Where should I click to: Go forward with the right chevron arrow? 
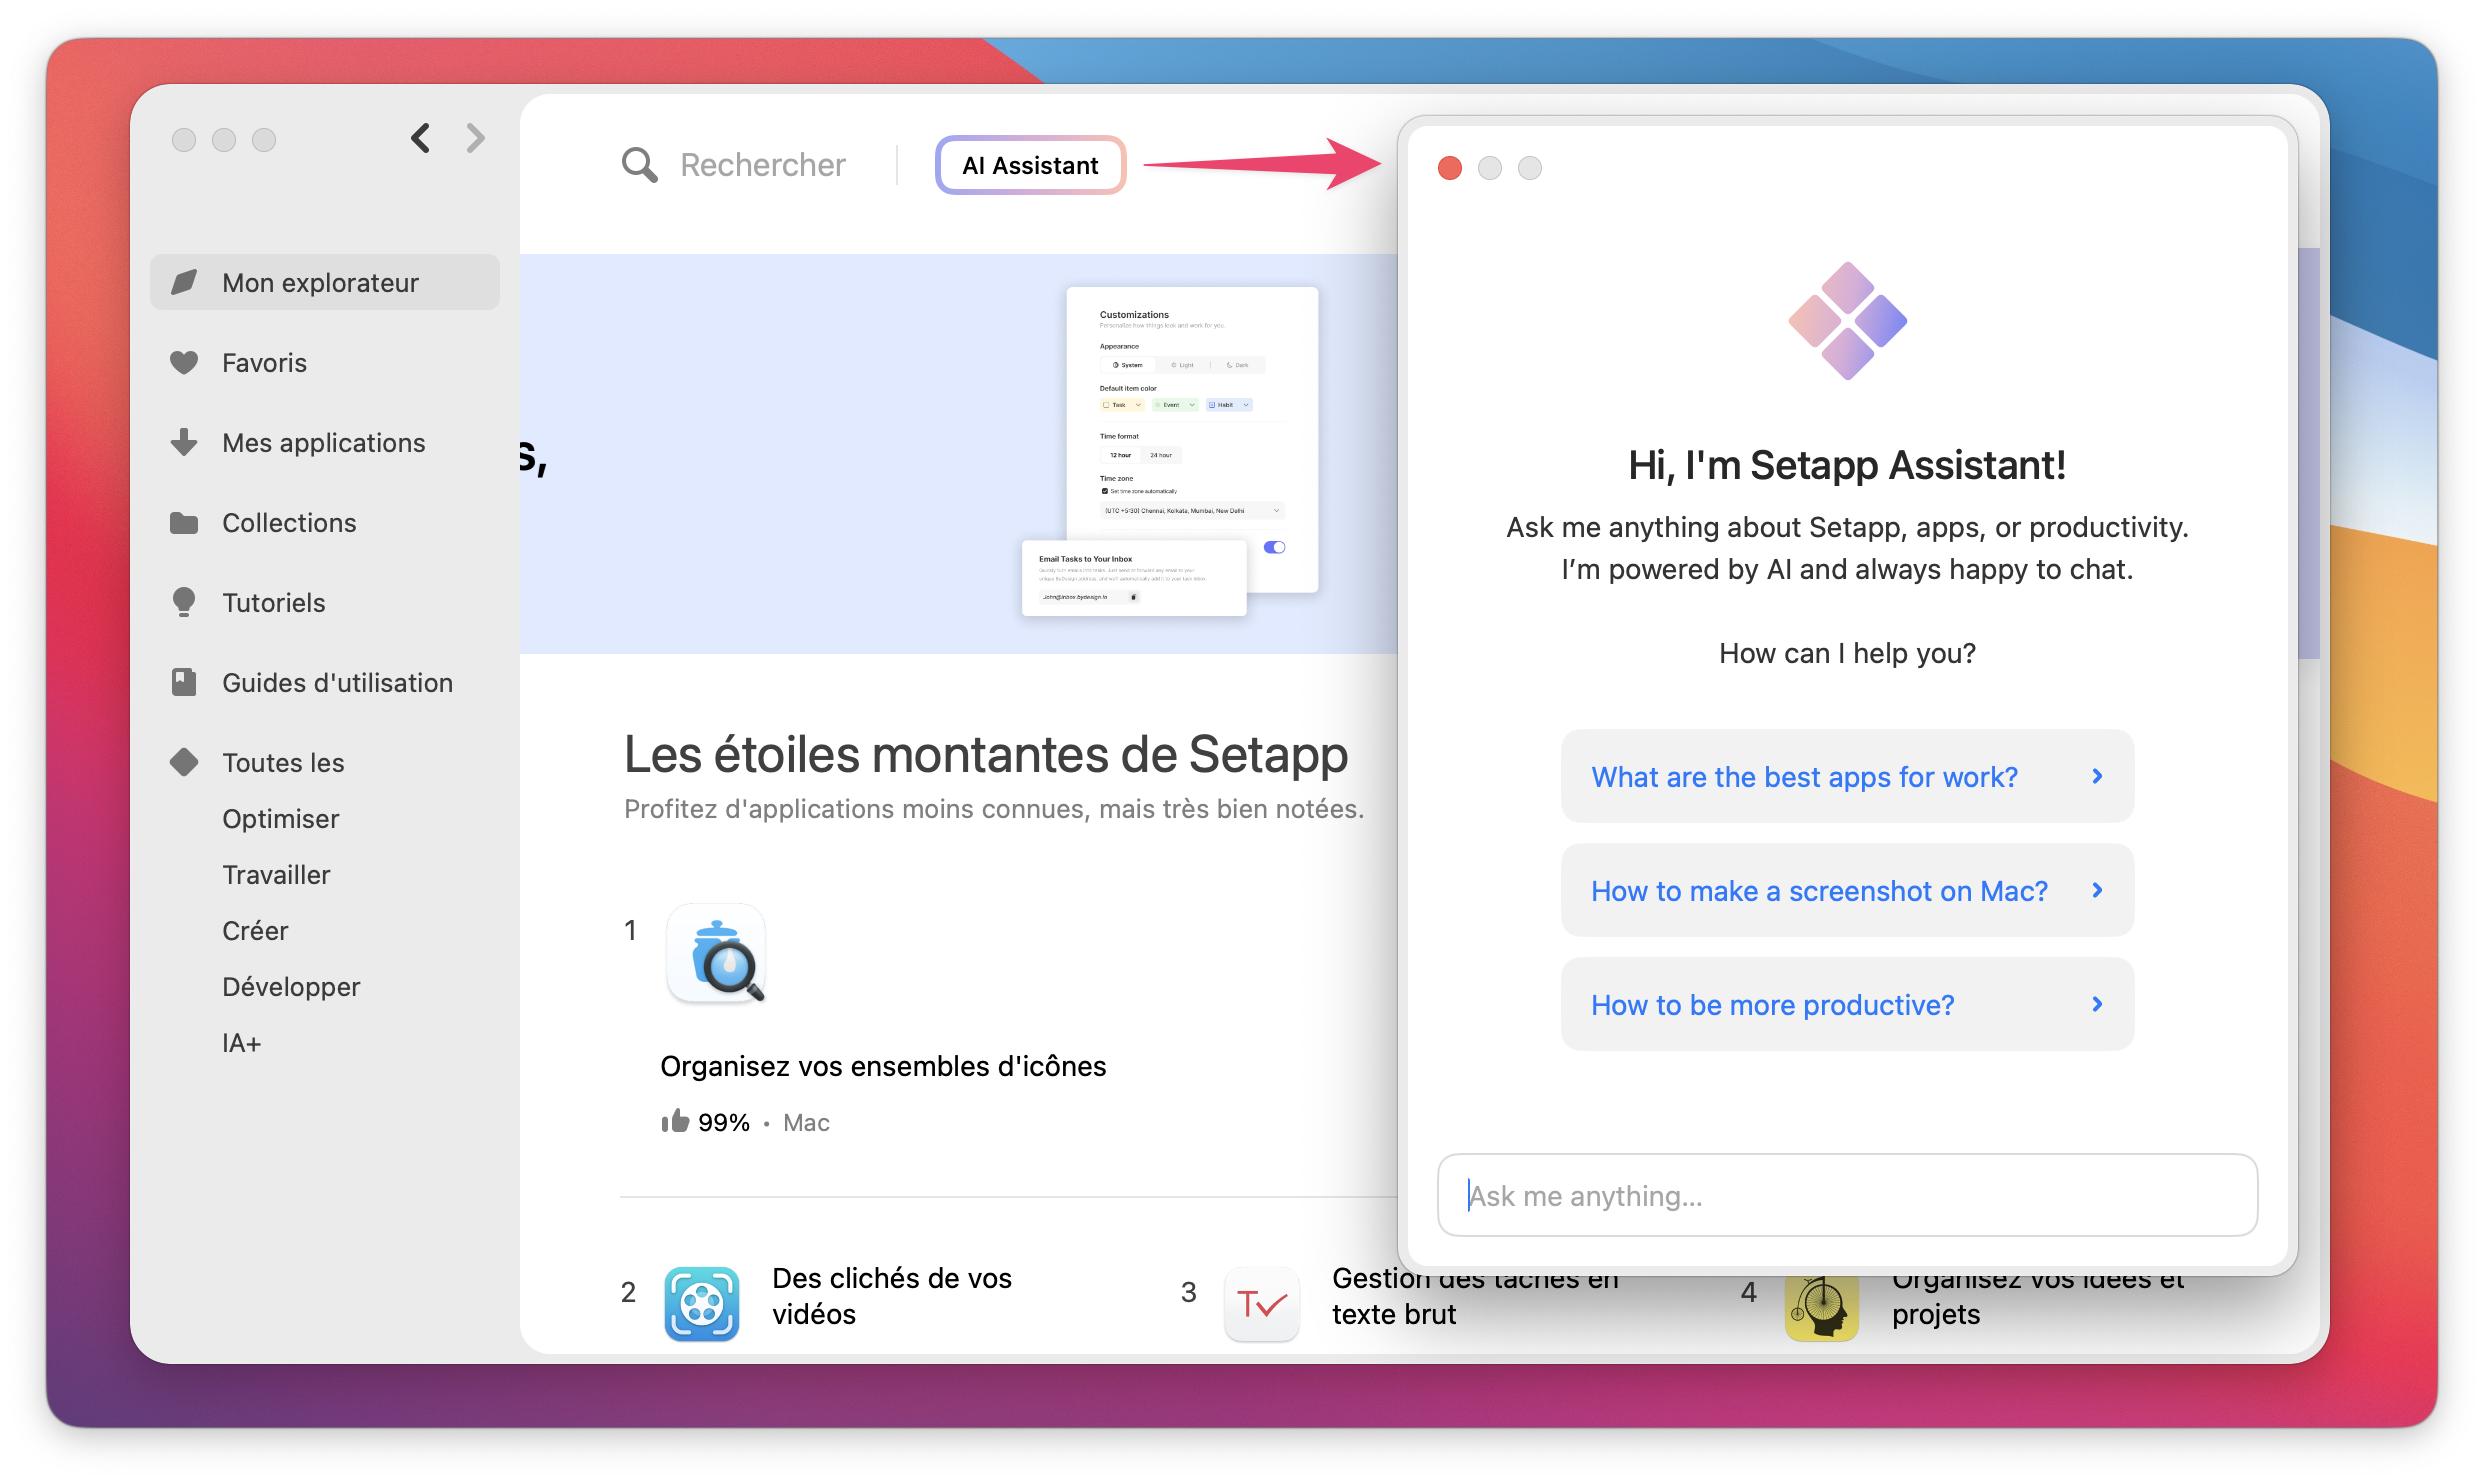[475, 138]
